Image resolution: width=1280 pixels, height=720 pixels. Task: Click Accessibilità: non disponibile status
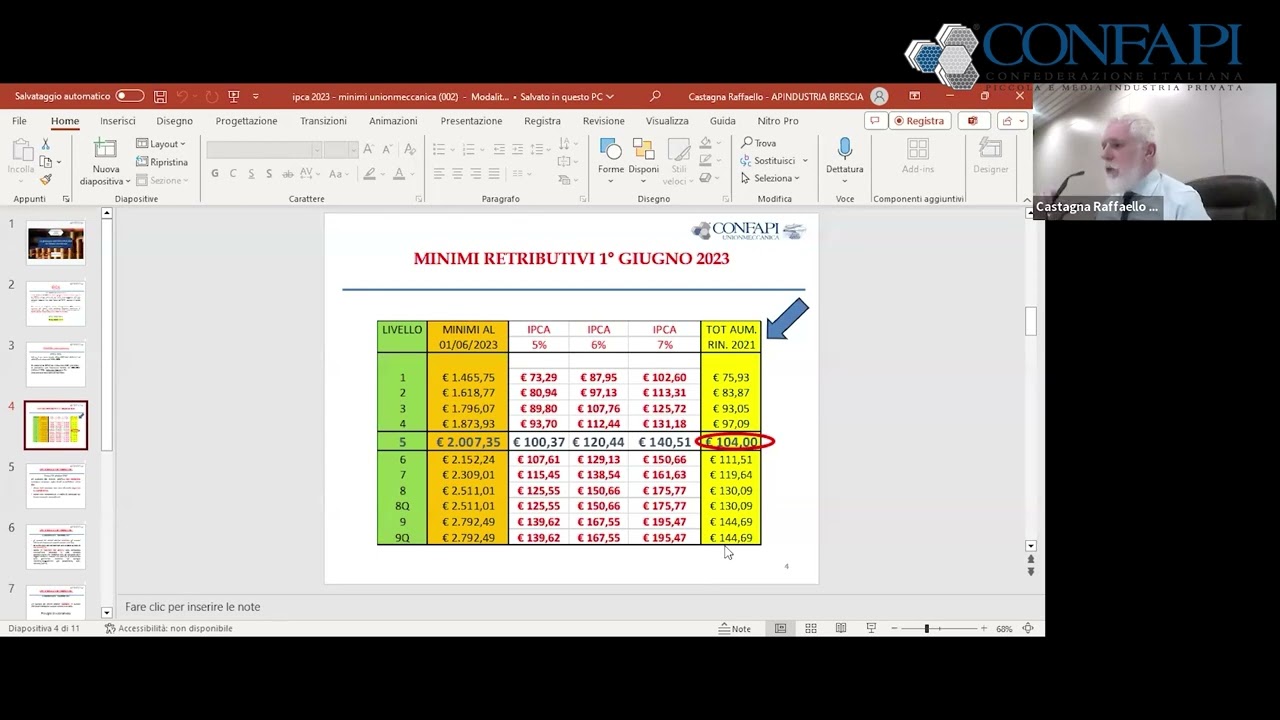pyautogui.click(x=168, y=628)
